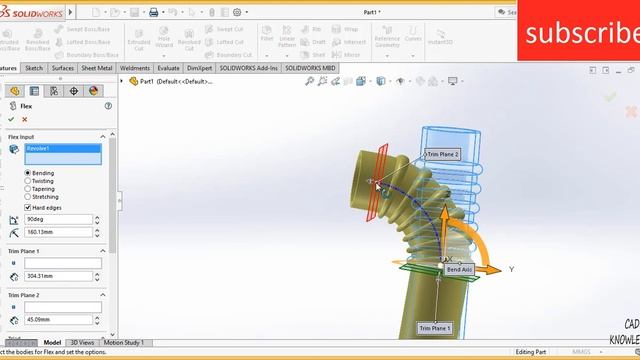The width and height of the screenshot is (640, 360).
Task: Click the Trim Plane 2 distance 45.09mm field
Action: [58, 320]
